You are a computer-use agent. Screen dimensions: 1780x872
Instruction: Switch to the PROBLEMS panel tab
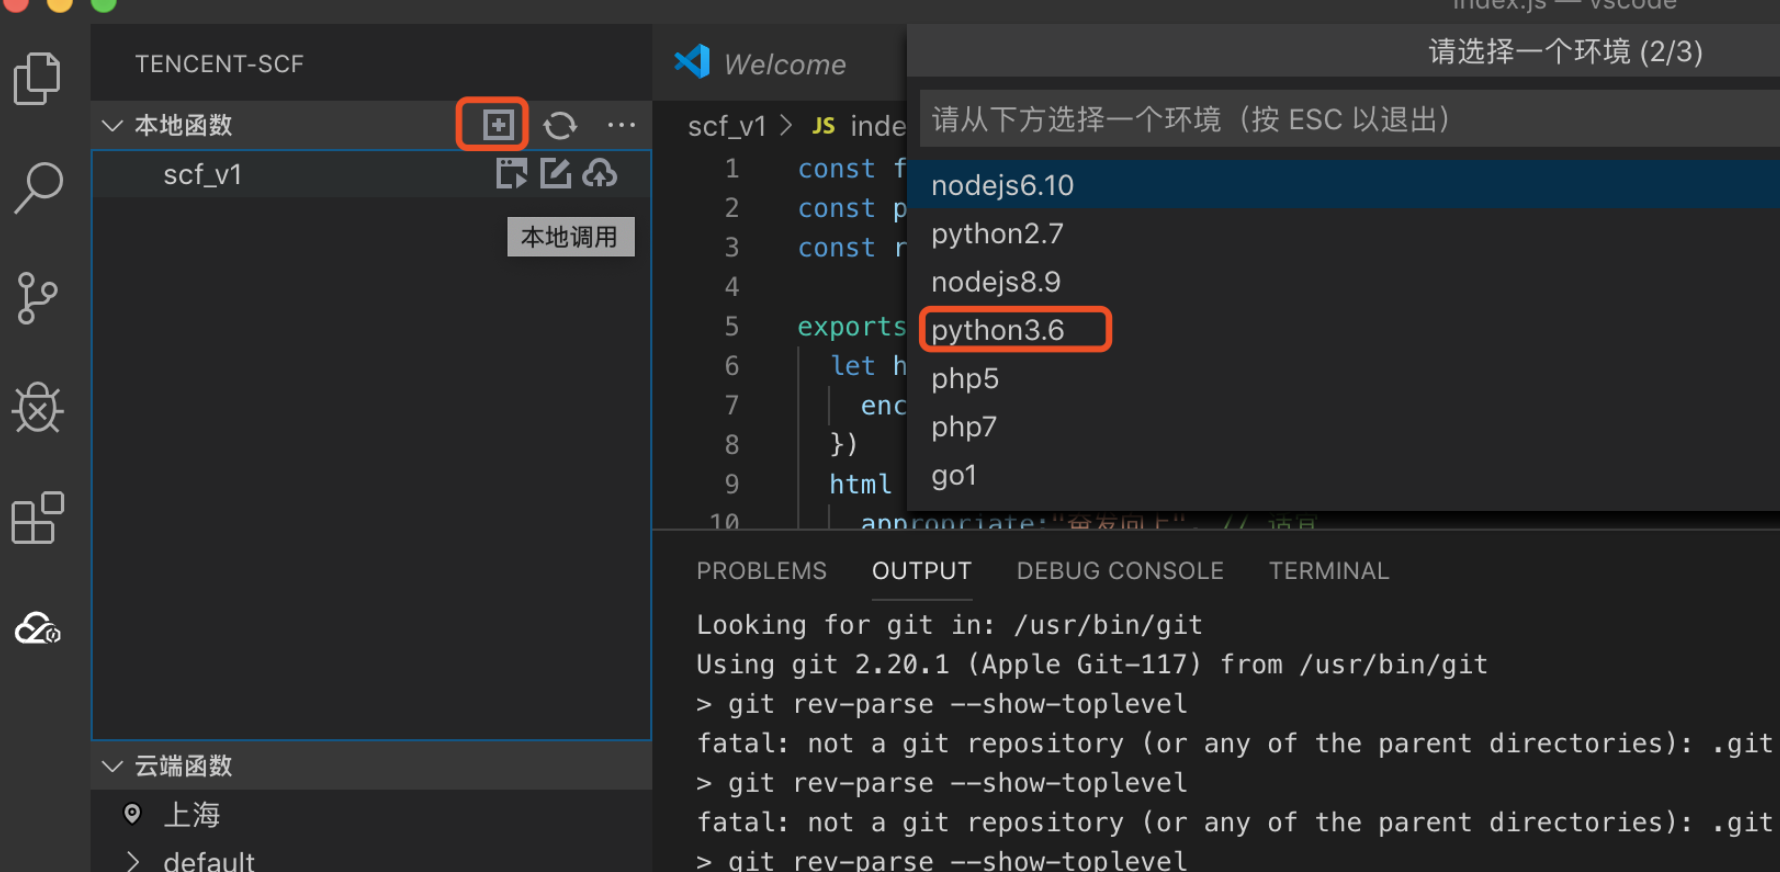(x=761, y=571)
